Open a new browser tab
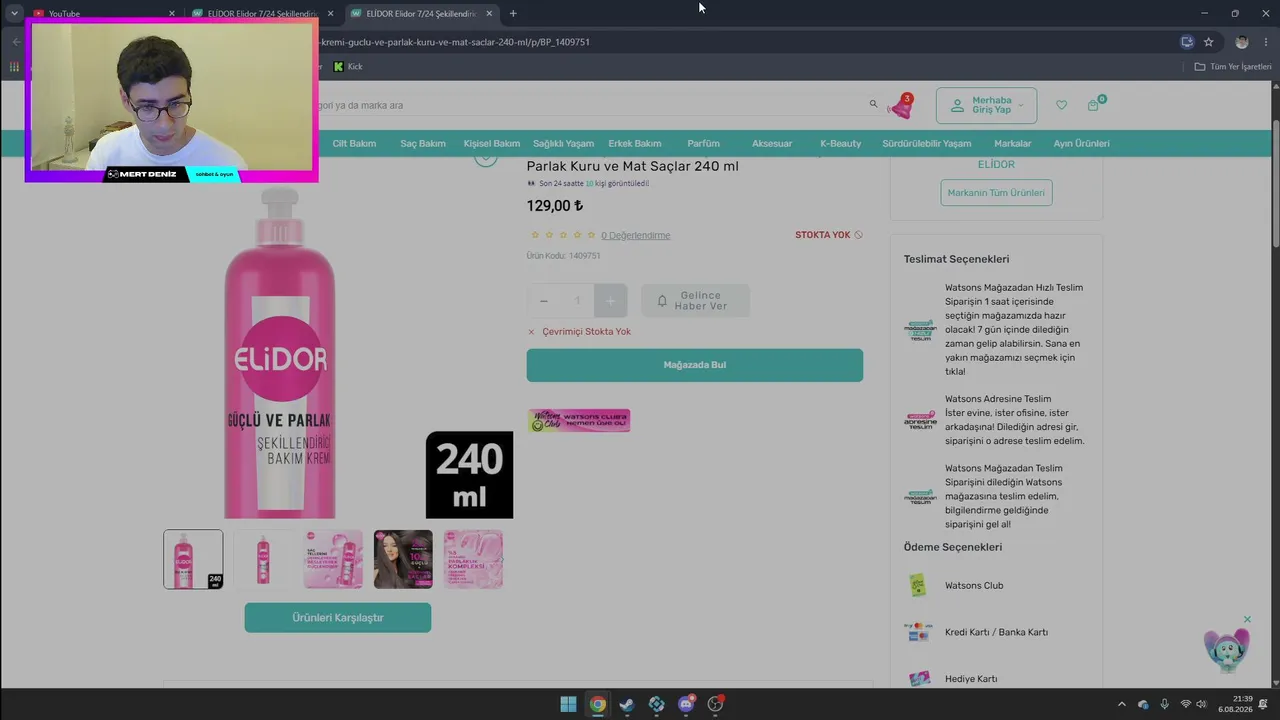1280x720 pixels. point(513,13)
